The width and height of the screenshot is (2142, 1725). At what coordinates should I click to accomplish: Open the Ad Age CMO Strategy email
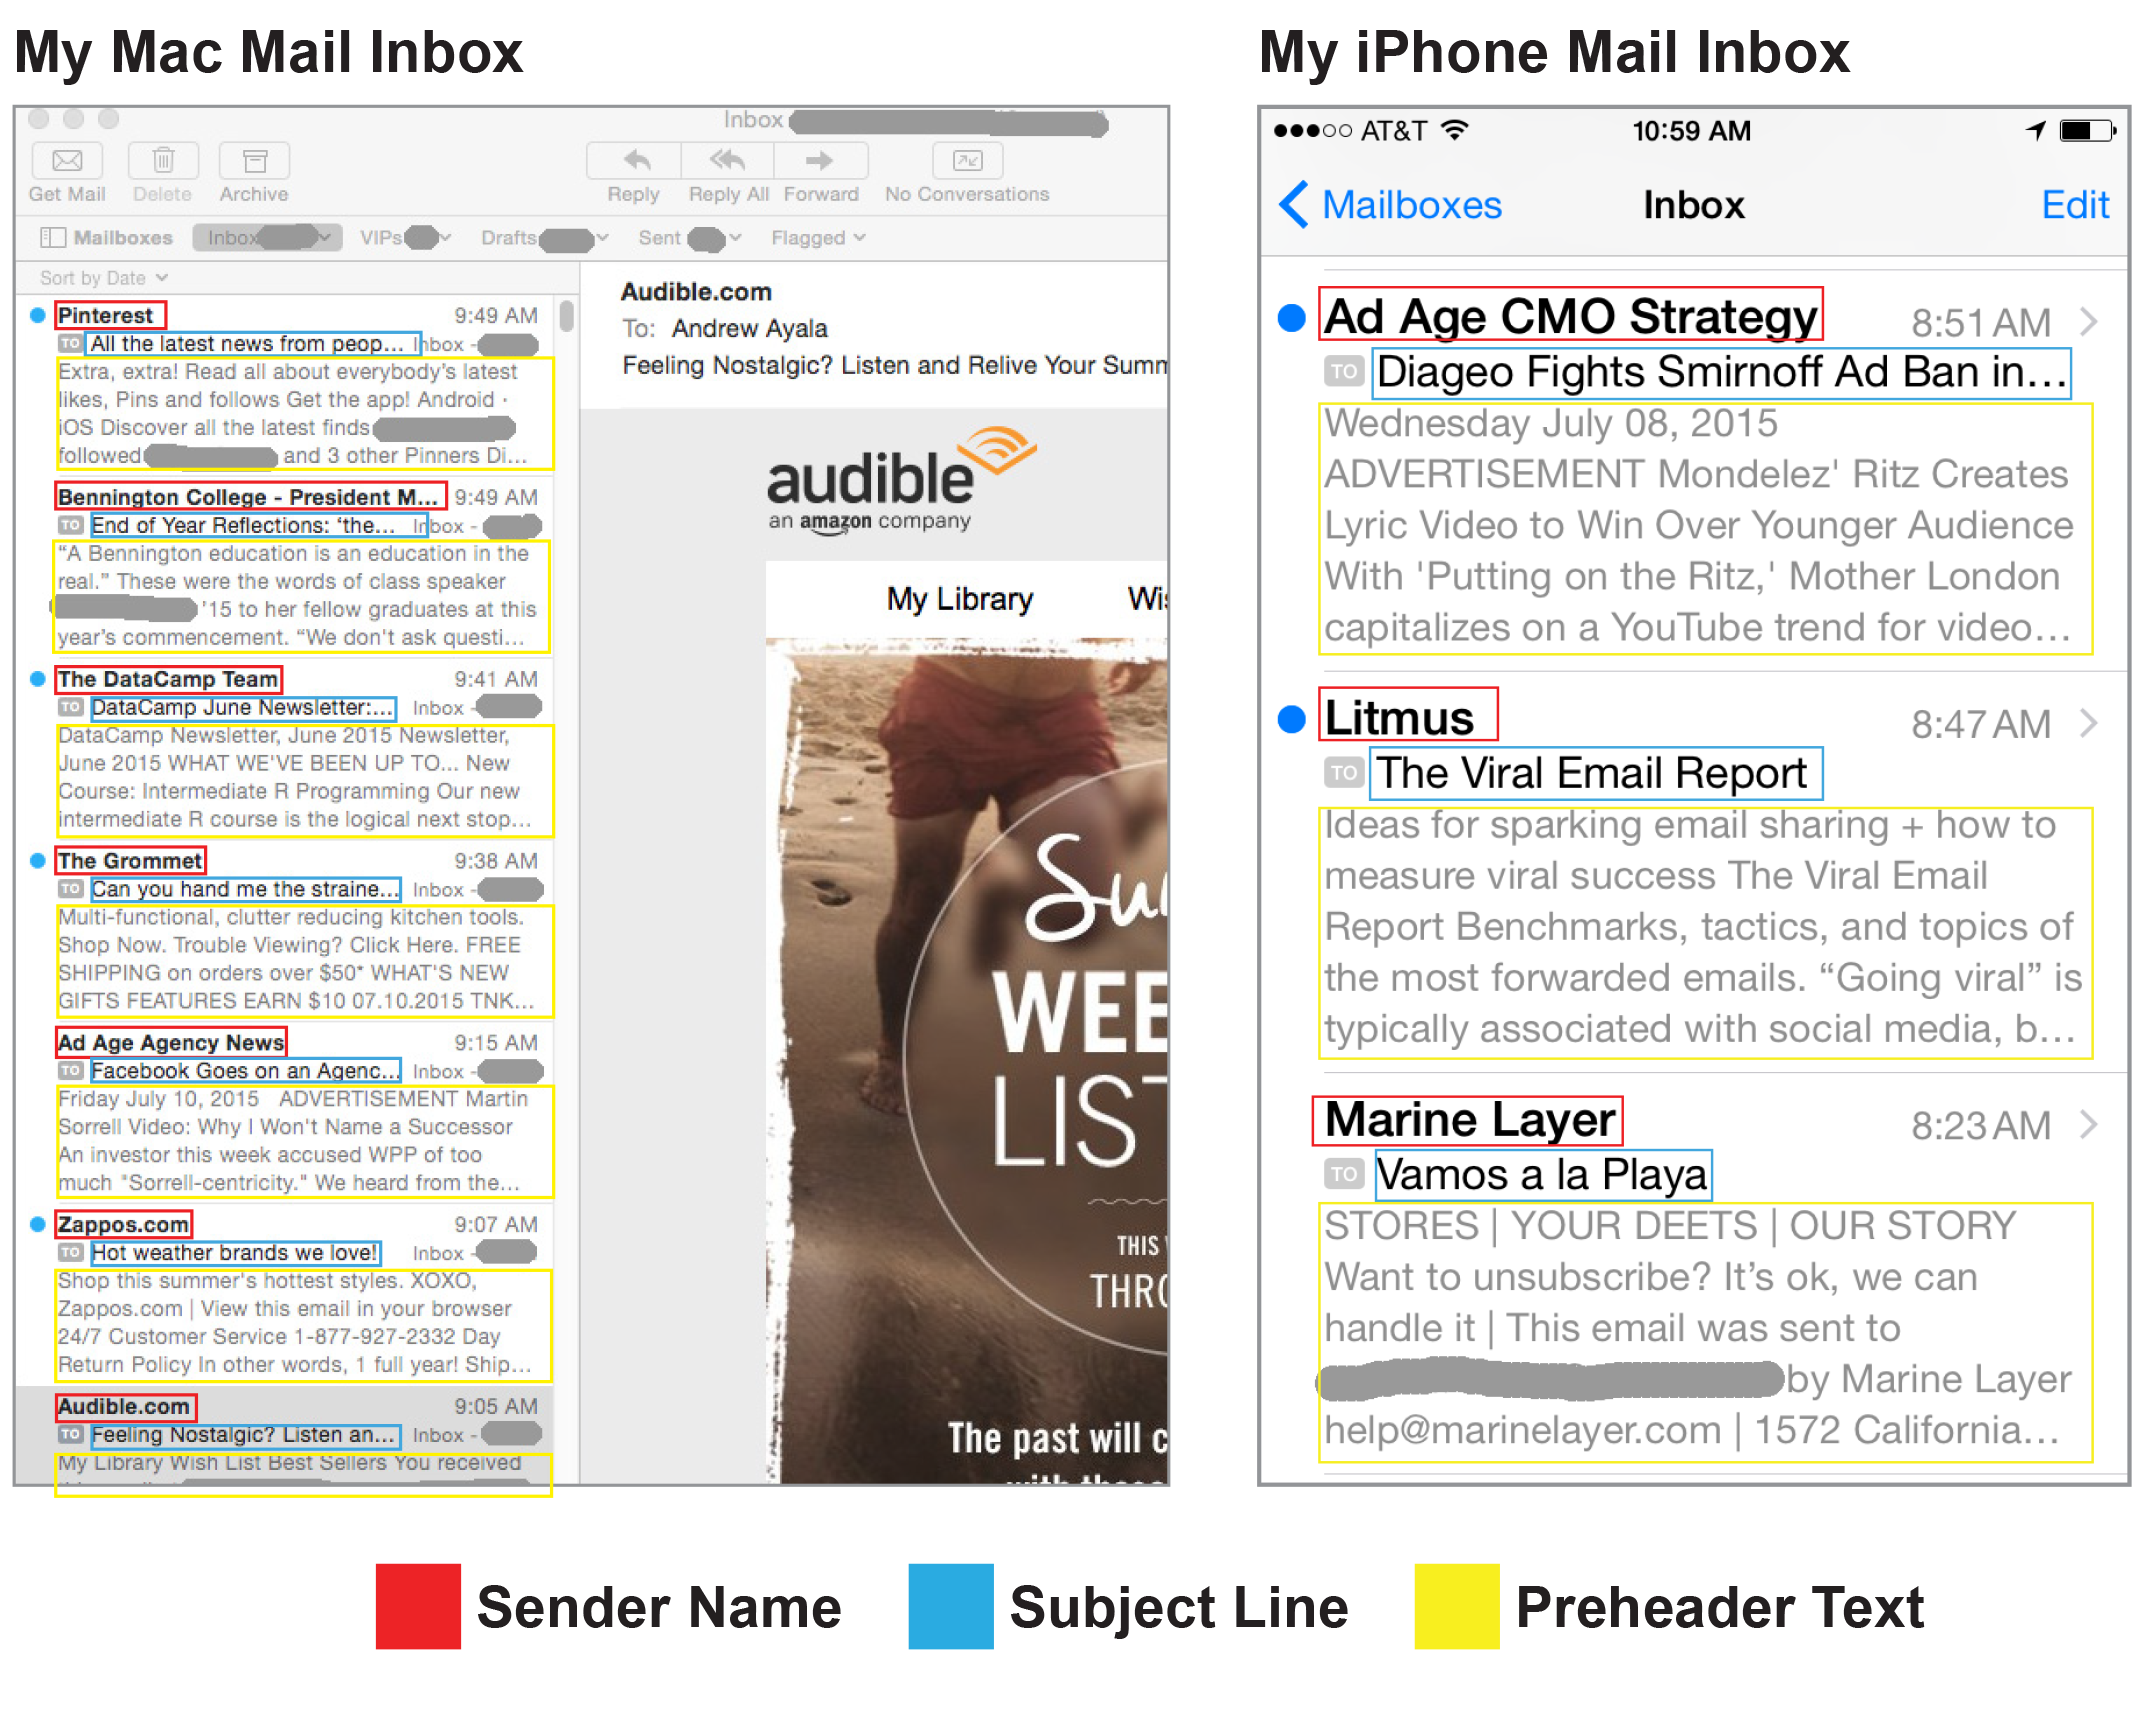(1694, 470)
